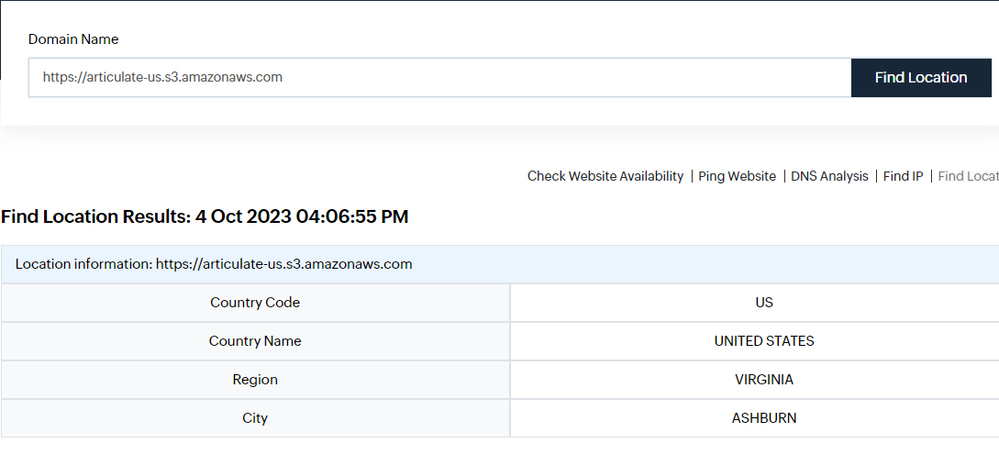The height and width of the screenshot is (454, 999).
Task: Click the UNITED STATES value cell
Action: 764,341
